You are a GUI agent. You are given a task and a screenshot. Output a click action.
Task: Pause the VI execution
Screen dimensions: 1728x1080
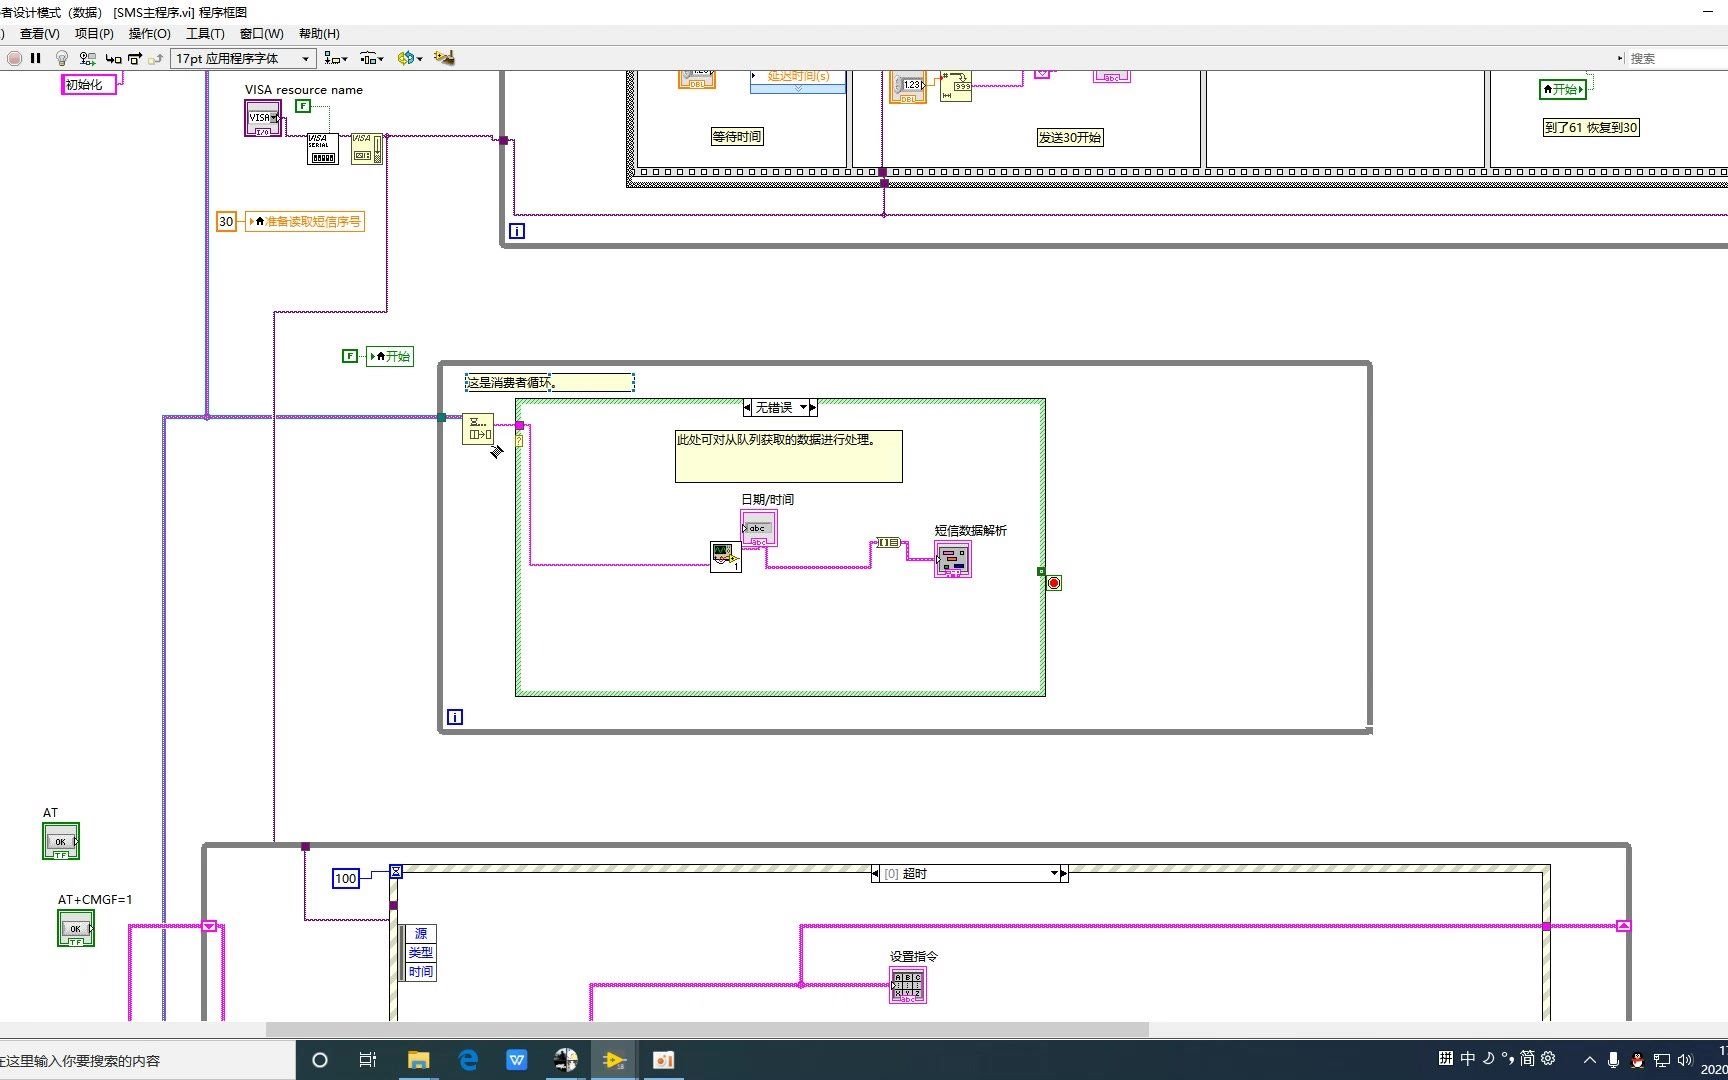coord(36,58)
